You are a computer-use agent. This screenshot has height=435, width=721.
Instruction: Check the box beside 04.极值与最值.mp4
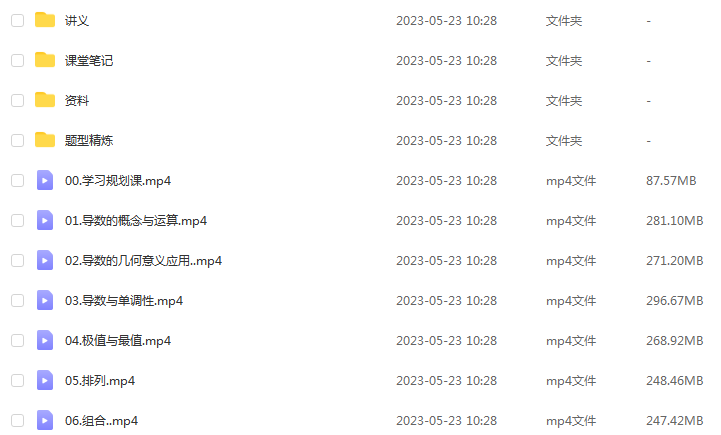(17, 340)
